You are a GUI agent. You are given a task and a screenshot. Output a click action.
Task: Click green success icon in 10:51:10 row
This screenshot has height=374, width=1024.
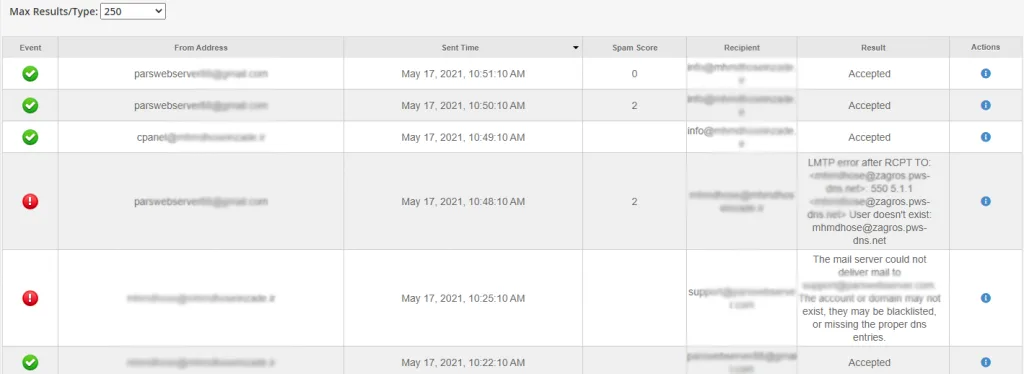tap(30, 74)
